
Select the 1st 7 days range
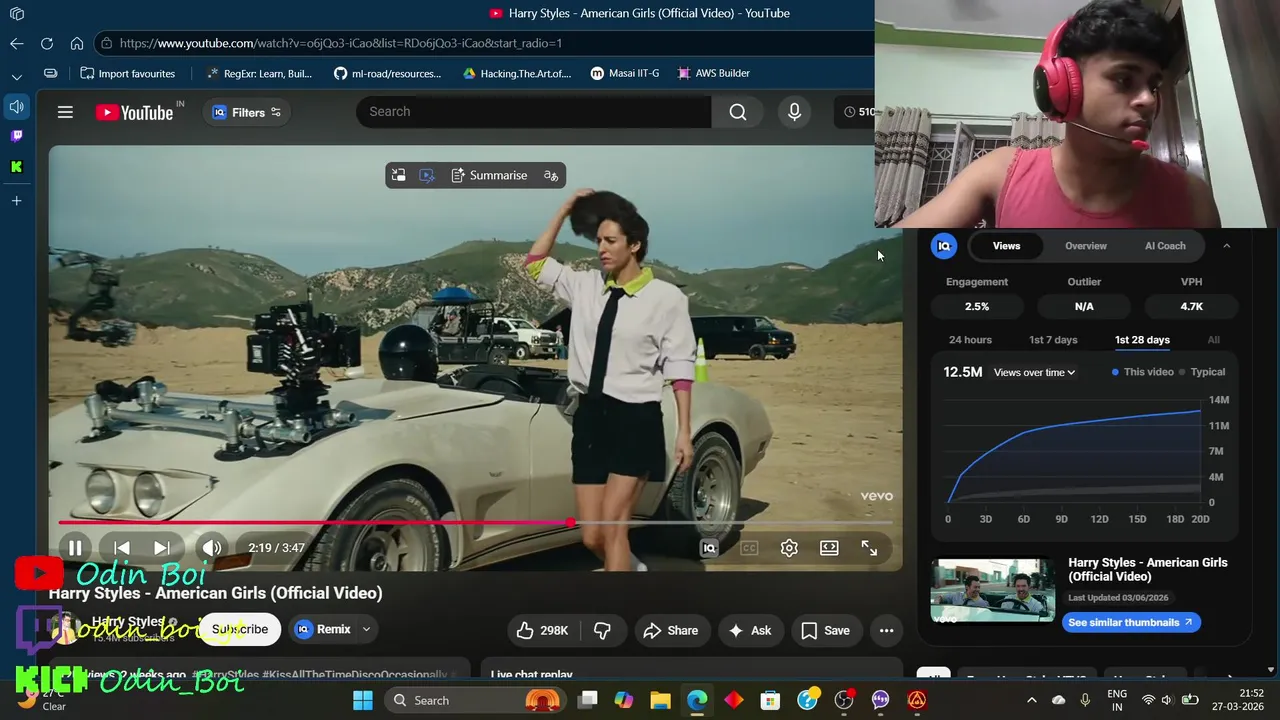(1053, 340)
